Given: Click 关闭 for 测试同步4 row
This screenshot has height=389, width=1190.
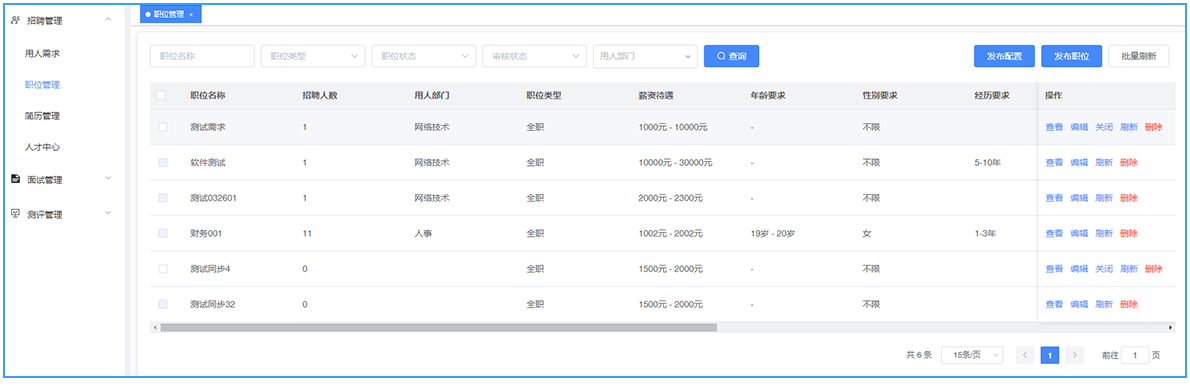Looking at the screenshot, I should point(1104,268).
